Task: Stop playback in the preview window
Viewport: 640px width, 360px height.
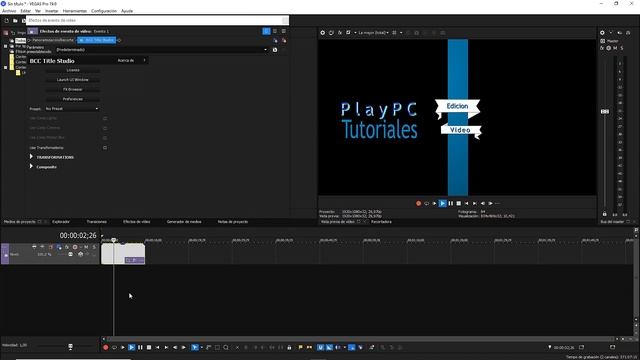Action: point(459,203)
